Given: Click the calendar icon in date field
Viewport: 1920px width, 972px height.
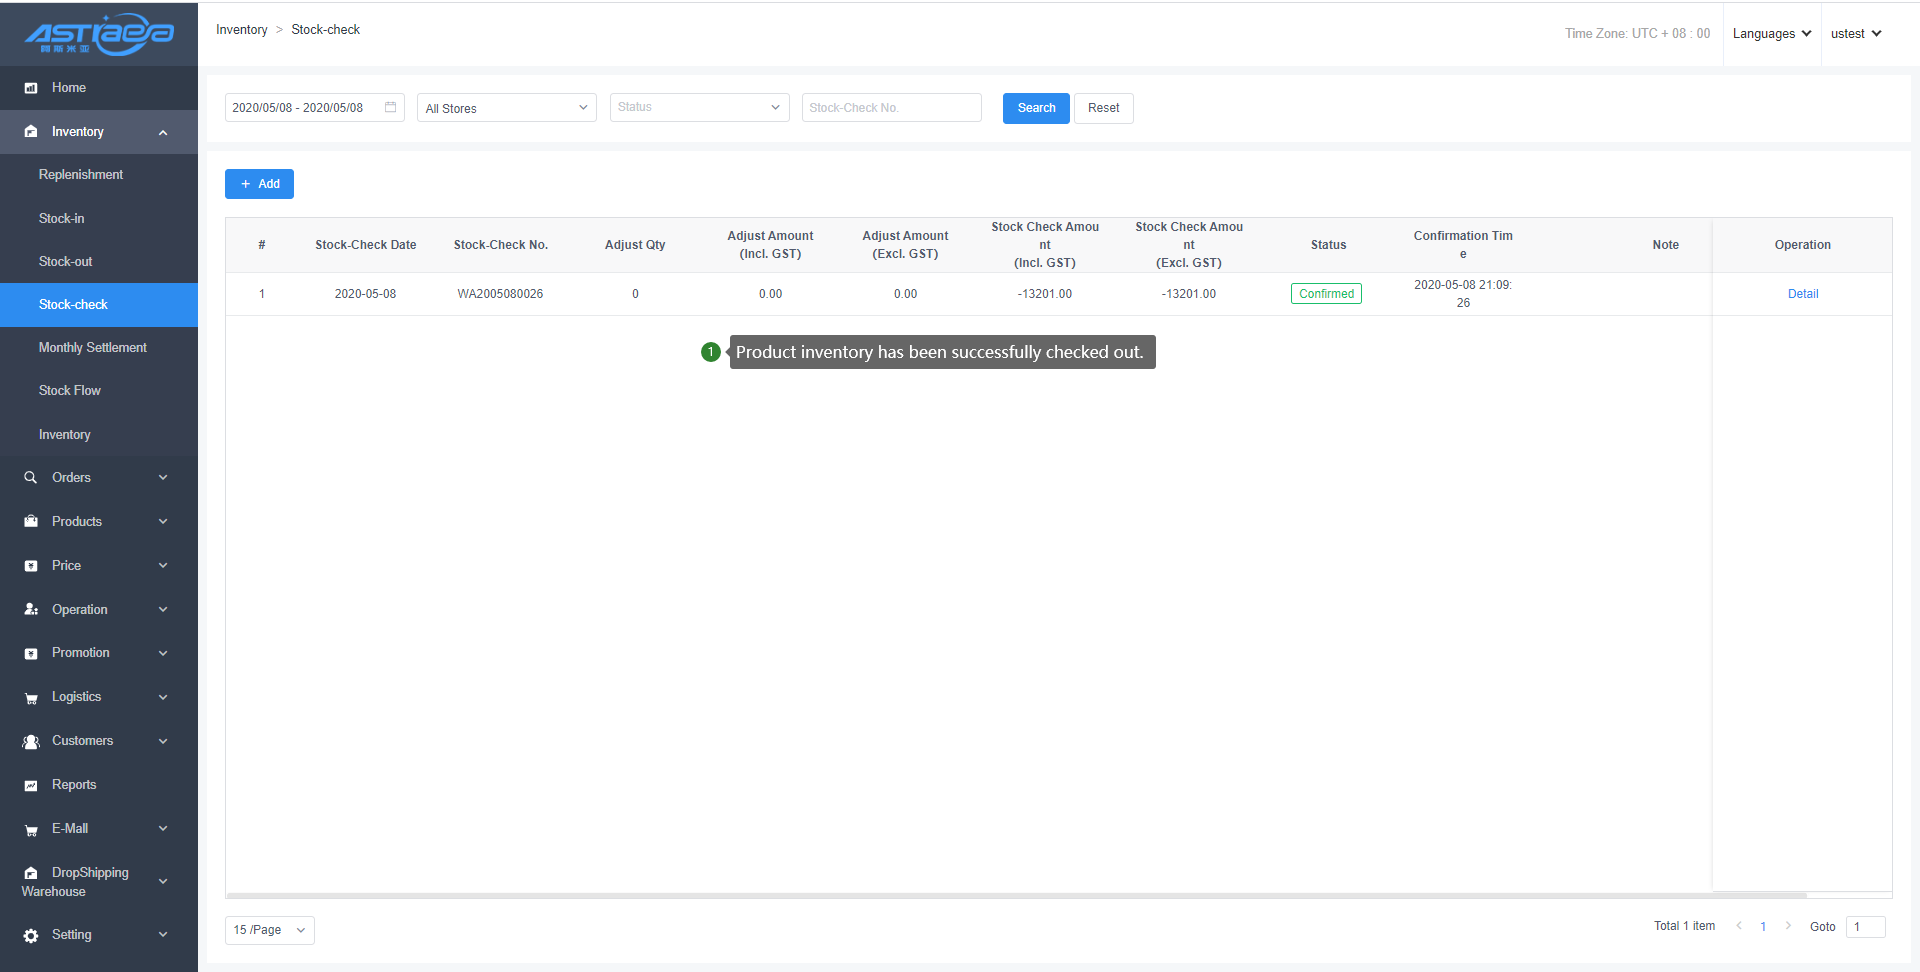Looking at the screenshot, I should point(391,107).
